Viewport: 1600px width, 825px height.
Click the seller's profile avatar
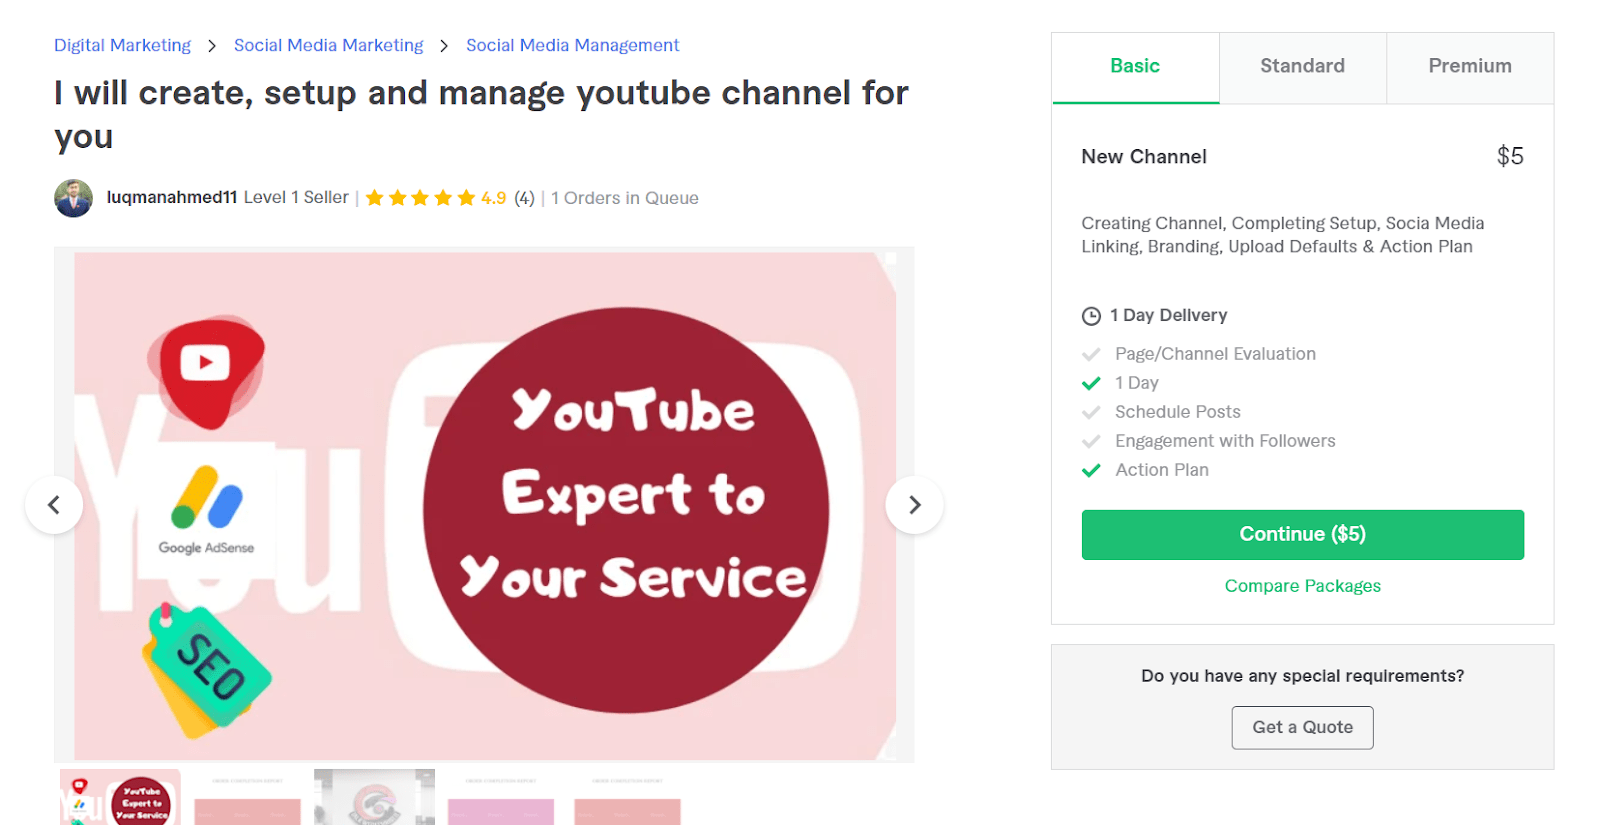(x=73, y=198)
